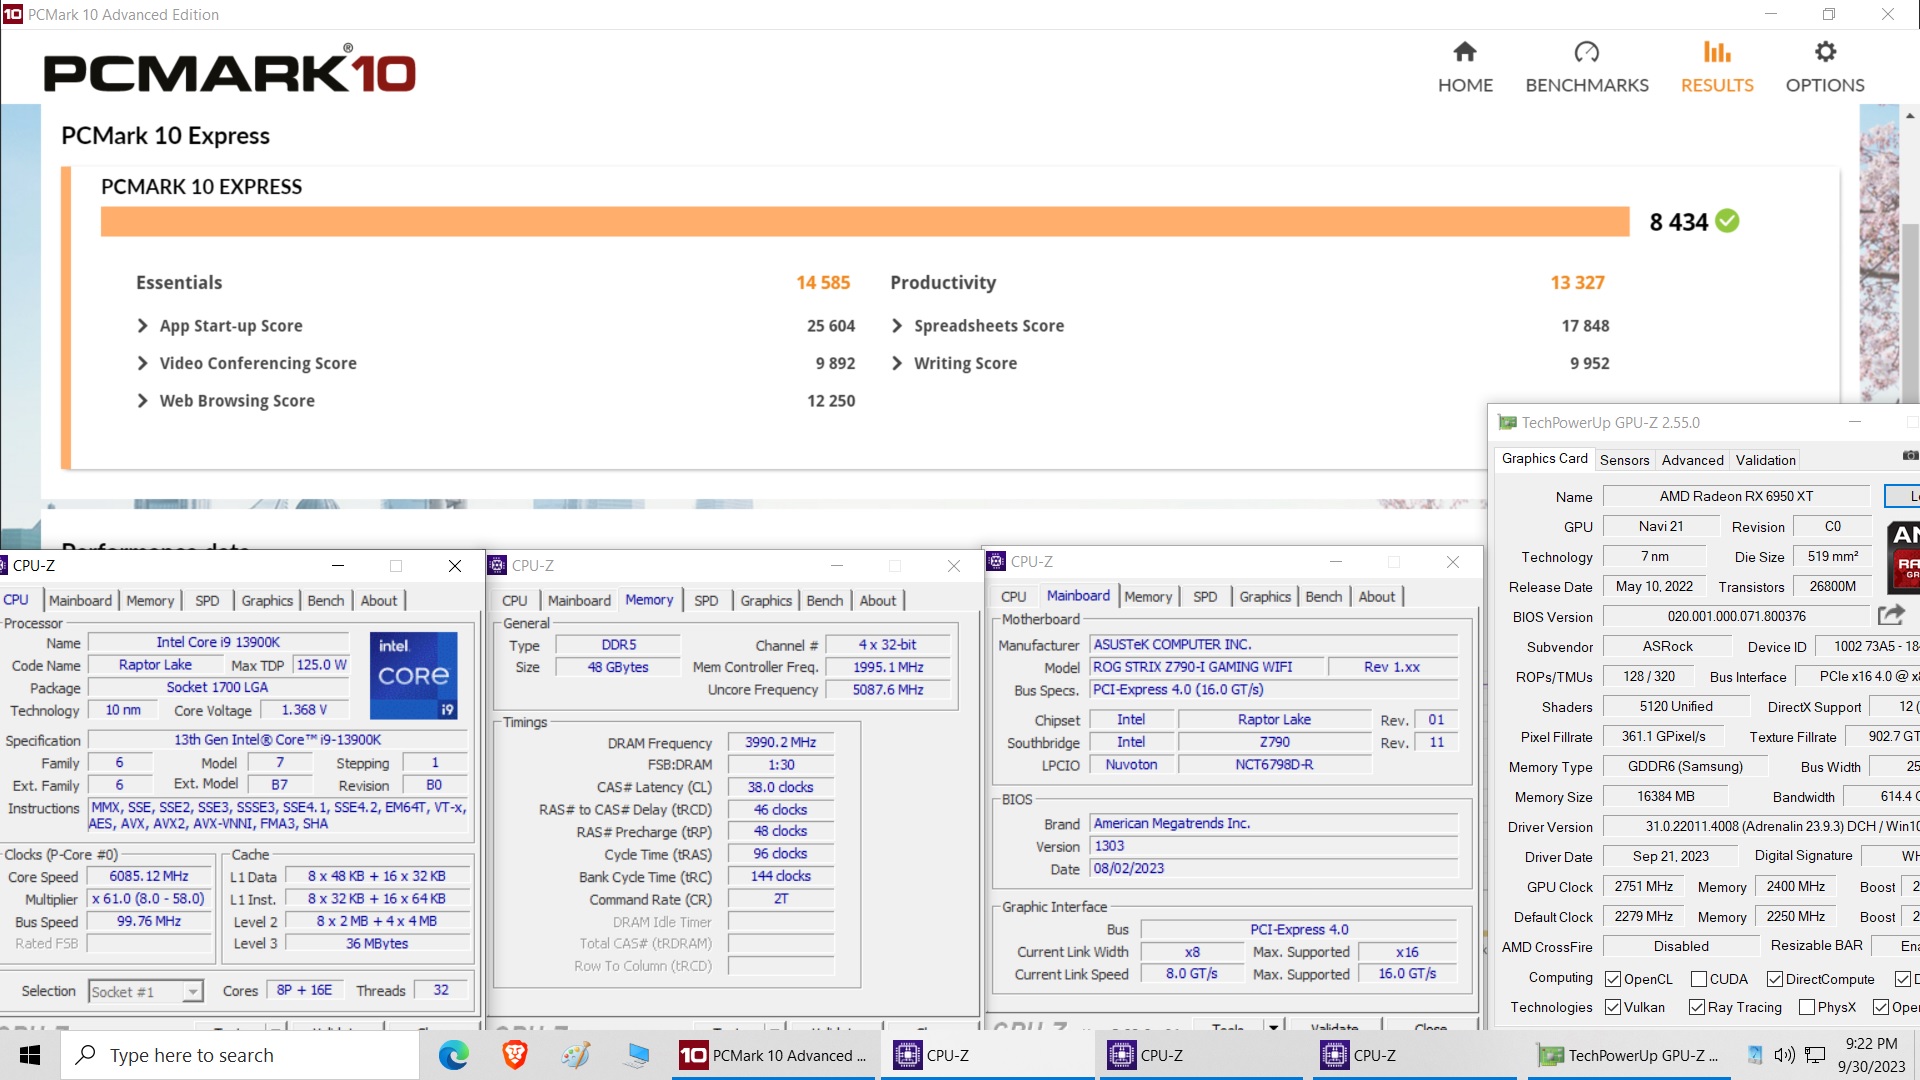1920x1080 pixels.
Task: Launch Microsoft Edge from the taskbar
Action: coord(454,1055)
